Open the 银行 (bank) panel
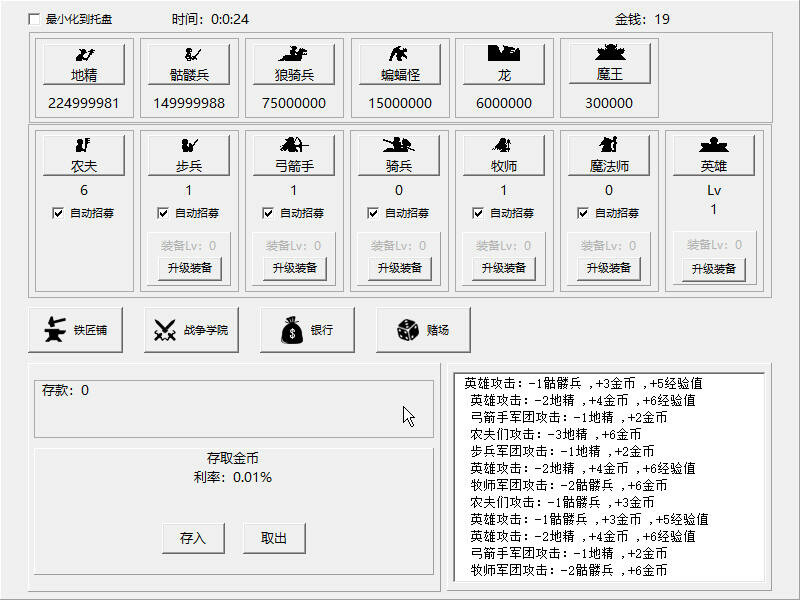The image size is (800, 600). coord(305,331)
